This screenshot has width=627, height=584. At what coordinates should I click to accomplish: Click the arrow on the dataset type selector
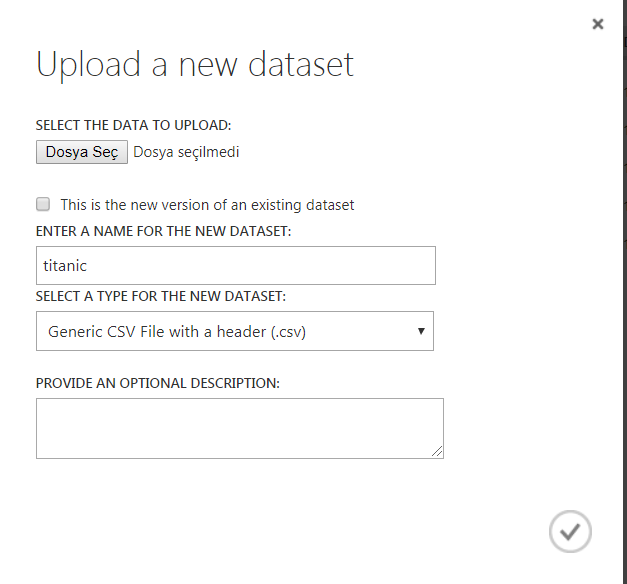(x=420, y=331)
